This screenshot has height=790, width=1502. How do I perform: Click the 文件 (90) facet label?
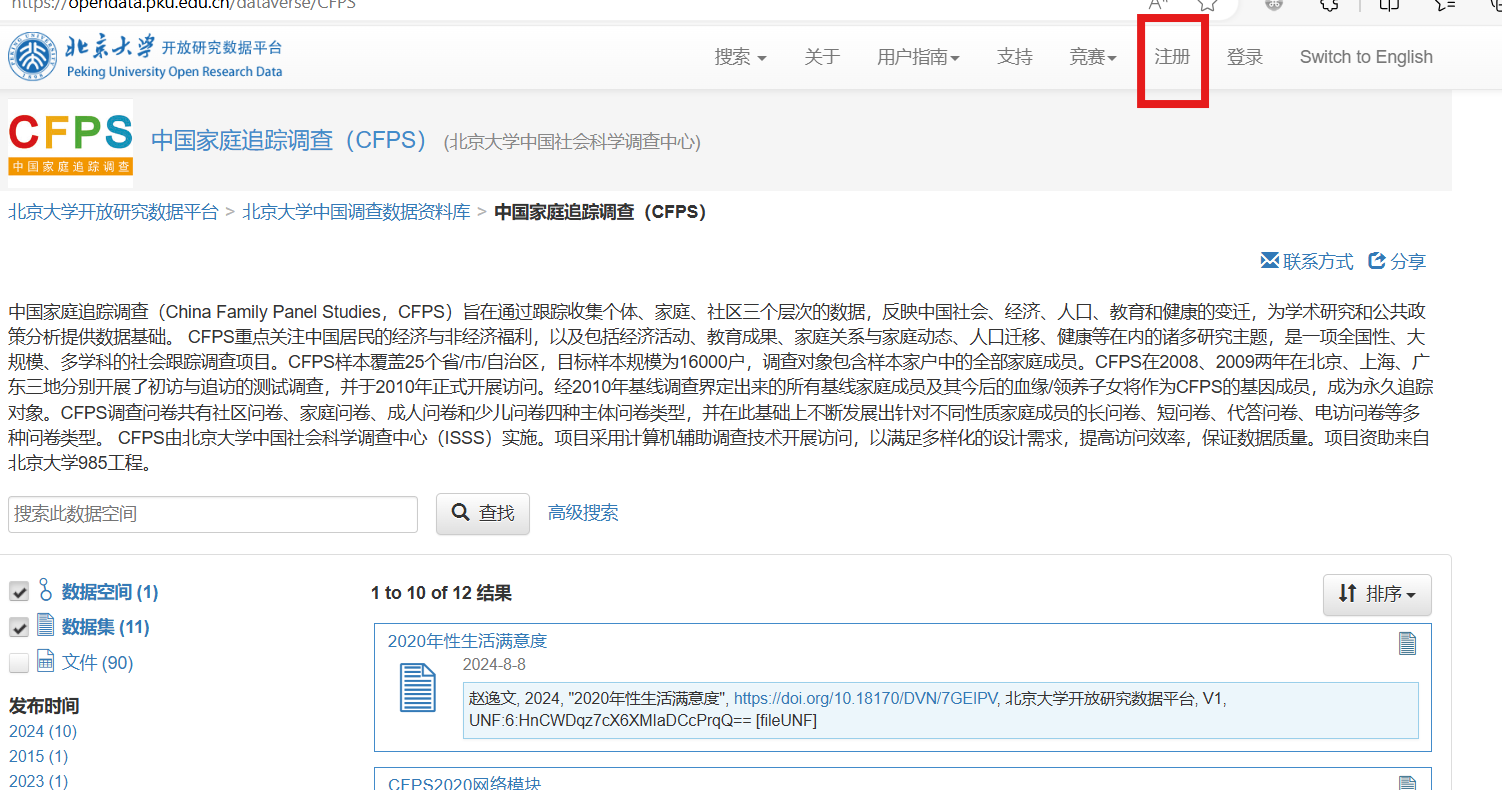point(97,663)
